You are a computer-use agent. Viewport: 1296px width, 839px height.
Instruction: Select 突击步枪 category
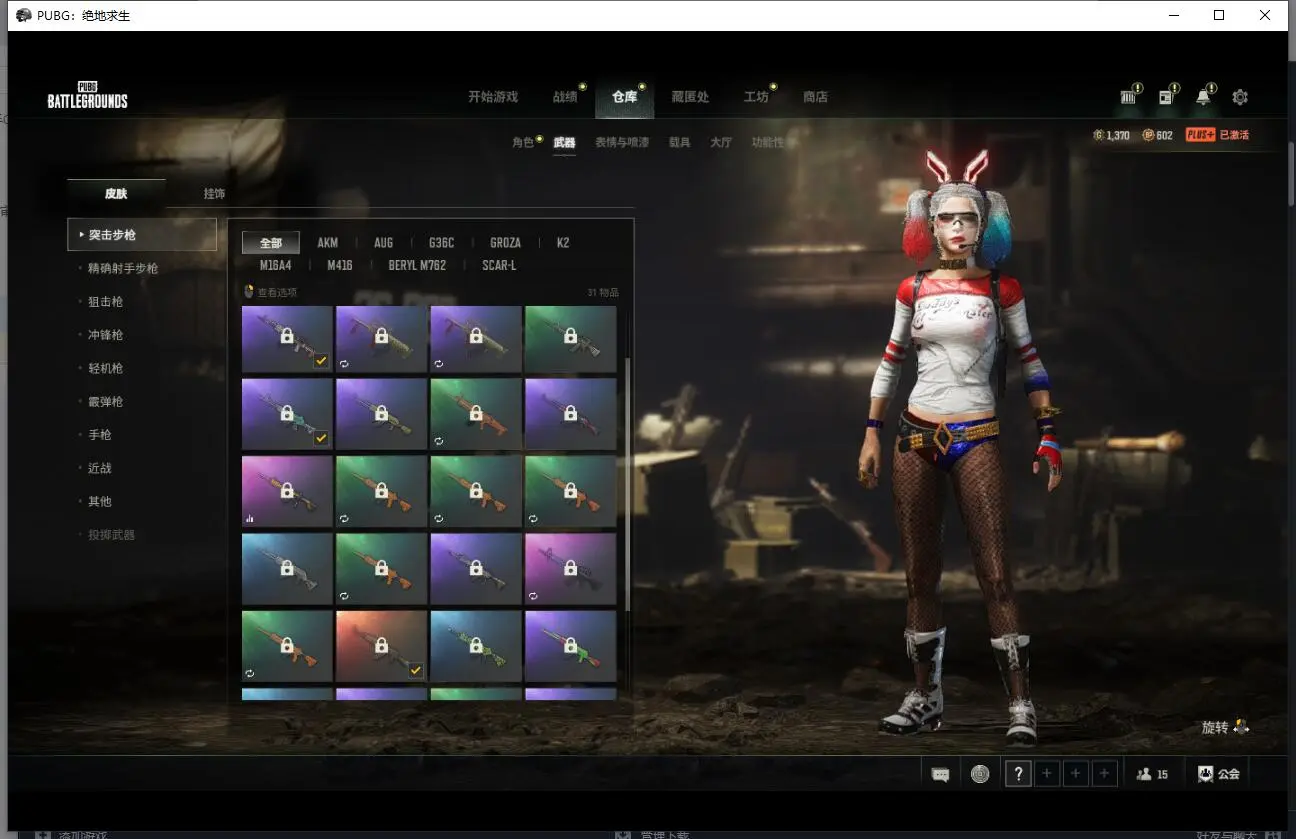click(142, 235)
